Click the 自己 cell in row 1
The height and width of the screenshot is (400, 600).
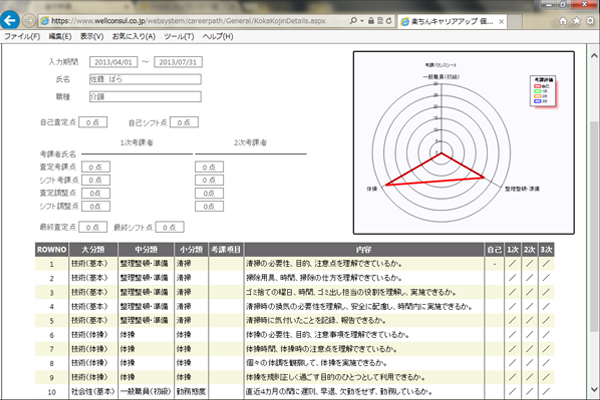point(494,264)
